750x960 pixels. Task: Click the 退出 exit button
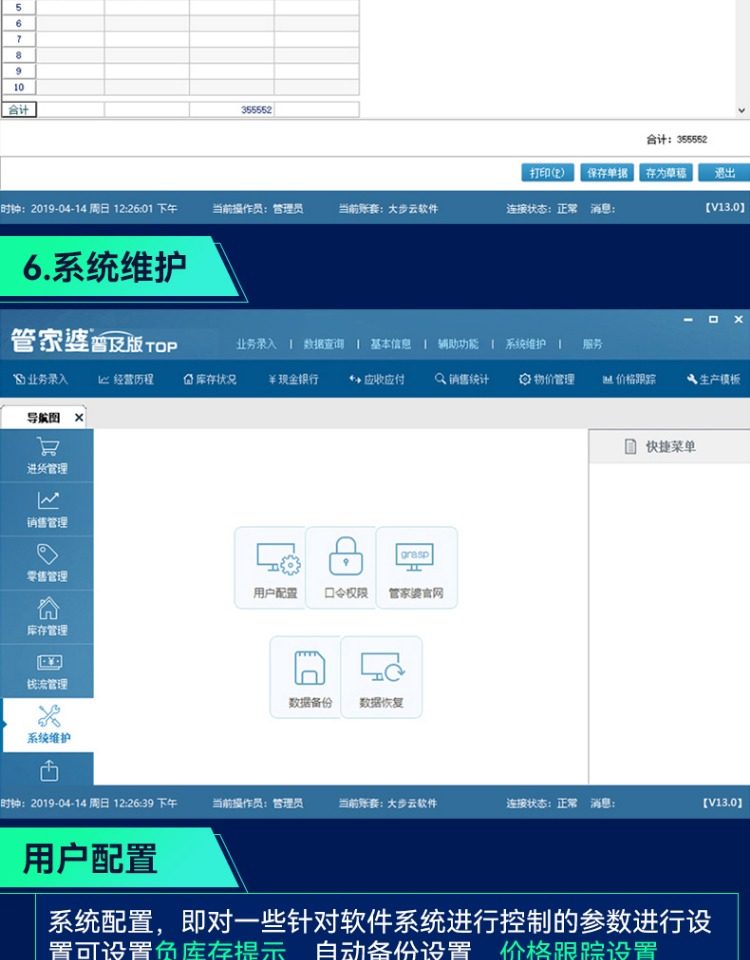click(724, 173)
